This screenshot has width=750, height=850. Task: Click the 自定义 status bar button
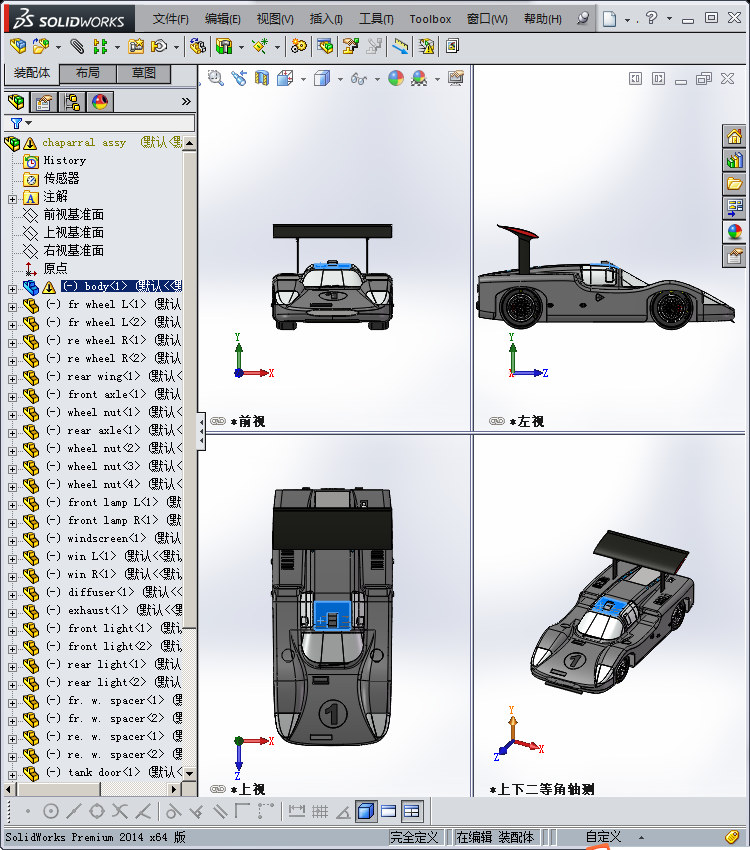point(603,837)
